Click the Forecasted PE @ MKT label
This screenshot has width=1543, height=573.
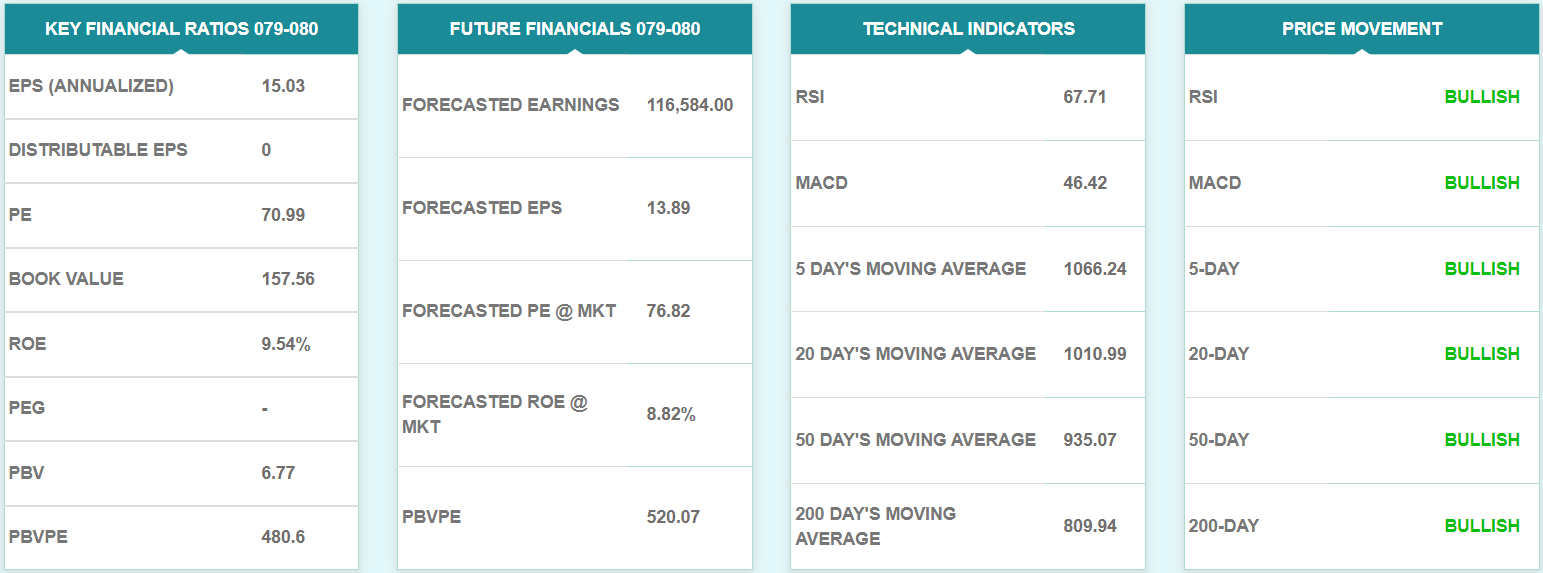[509, 311]
